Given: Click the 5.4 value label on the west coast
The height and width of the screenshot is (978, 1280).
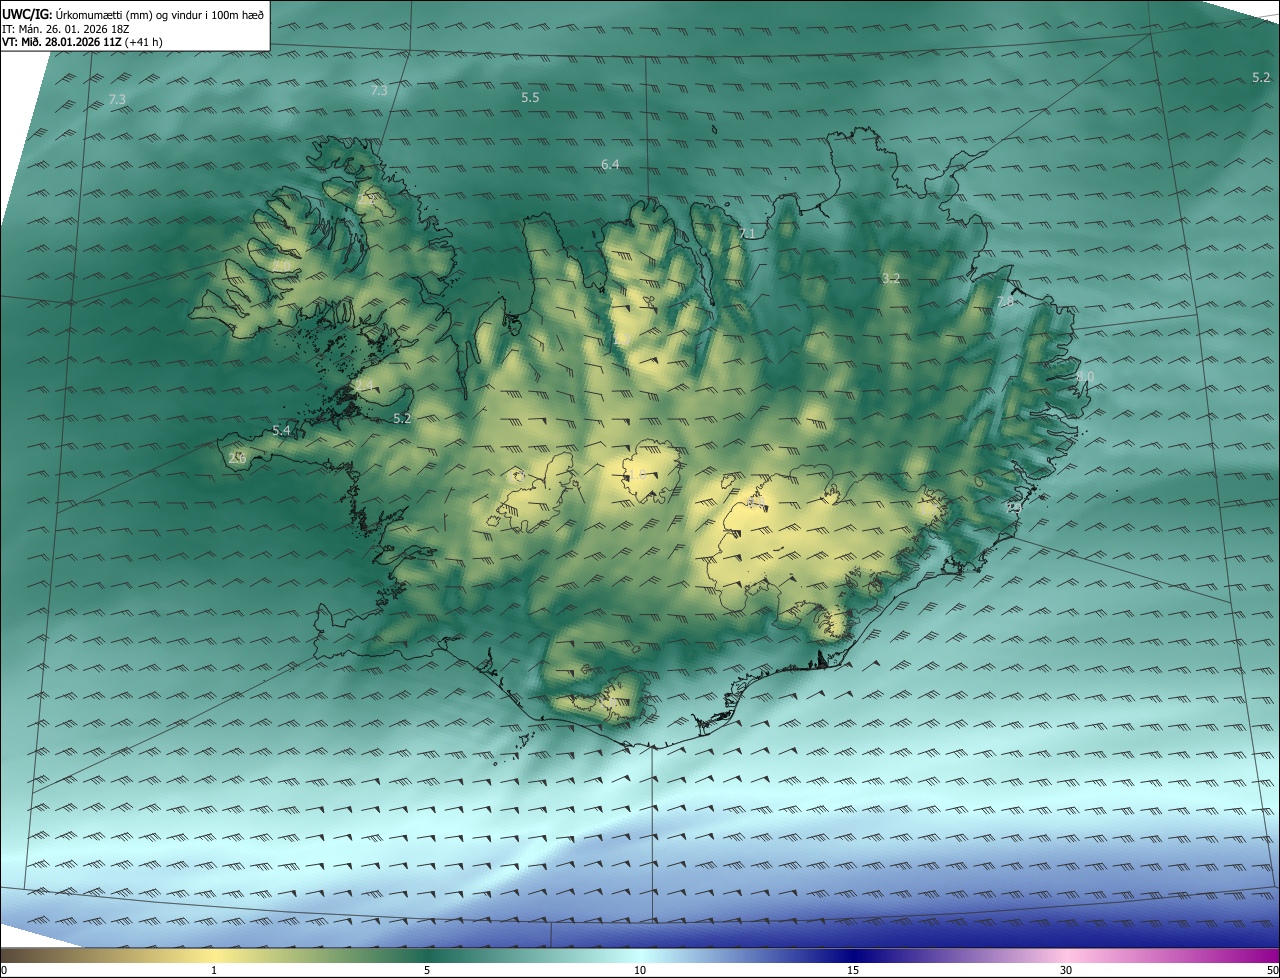Looking at the screenshot, I should point(281,431).
